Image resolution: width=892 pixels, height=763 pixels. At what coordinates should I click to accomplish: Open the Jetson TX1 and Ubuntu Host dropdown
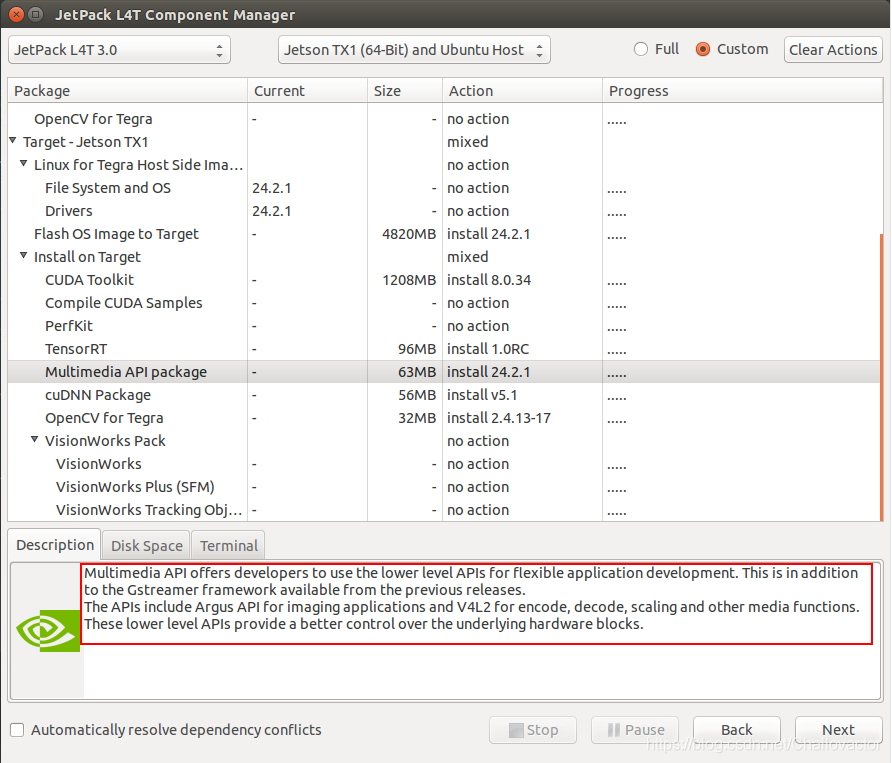[414, 50]
